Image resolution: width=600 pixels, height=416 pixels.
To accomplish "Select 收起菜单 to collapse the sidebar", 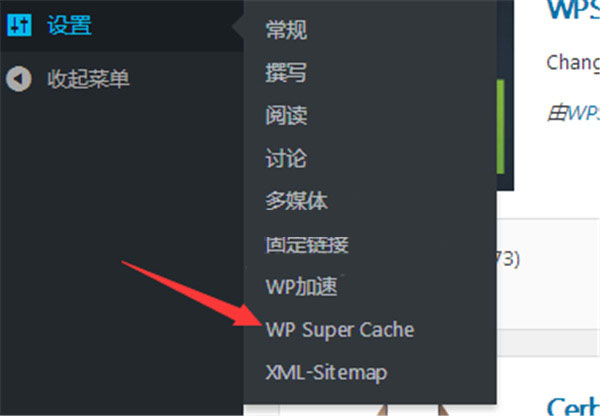I will pos(88,79).
